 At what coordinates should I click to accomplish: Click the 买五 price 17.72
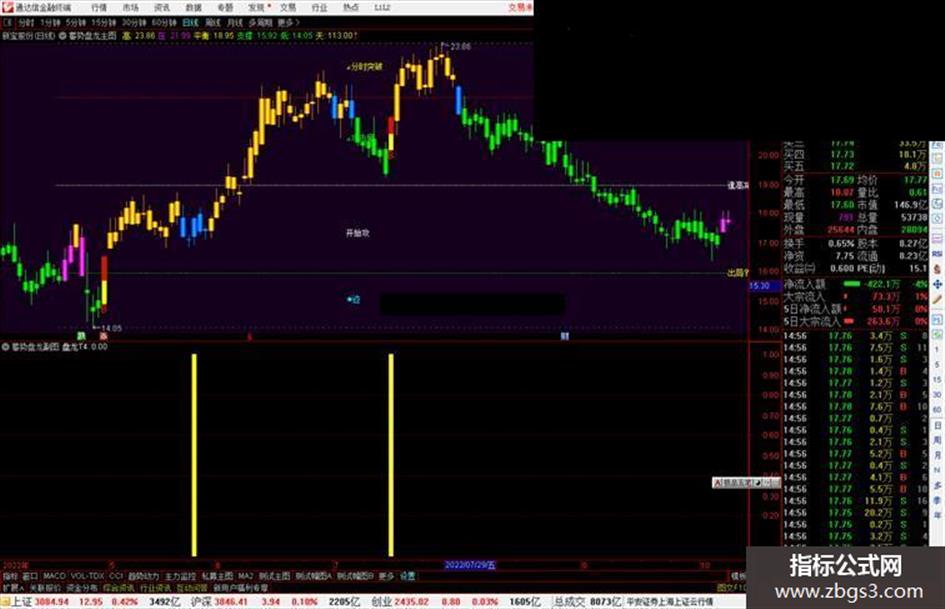[842, 166]
